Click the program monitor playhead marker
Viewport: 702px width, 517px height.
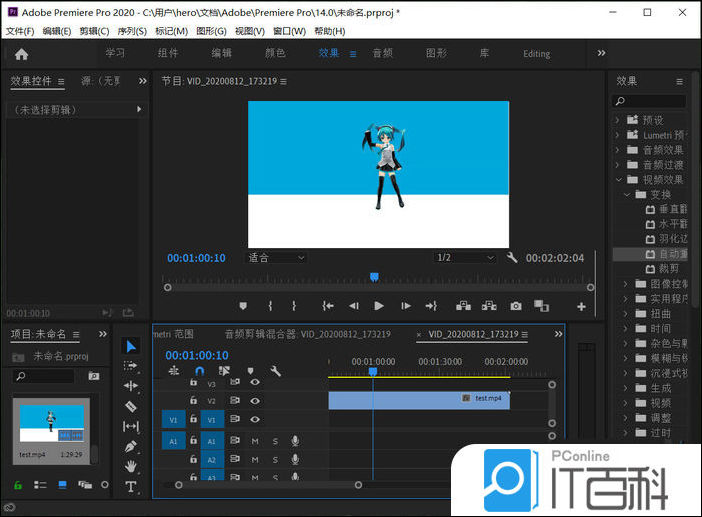pos(374,277)
